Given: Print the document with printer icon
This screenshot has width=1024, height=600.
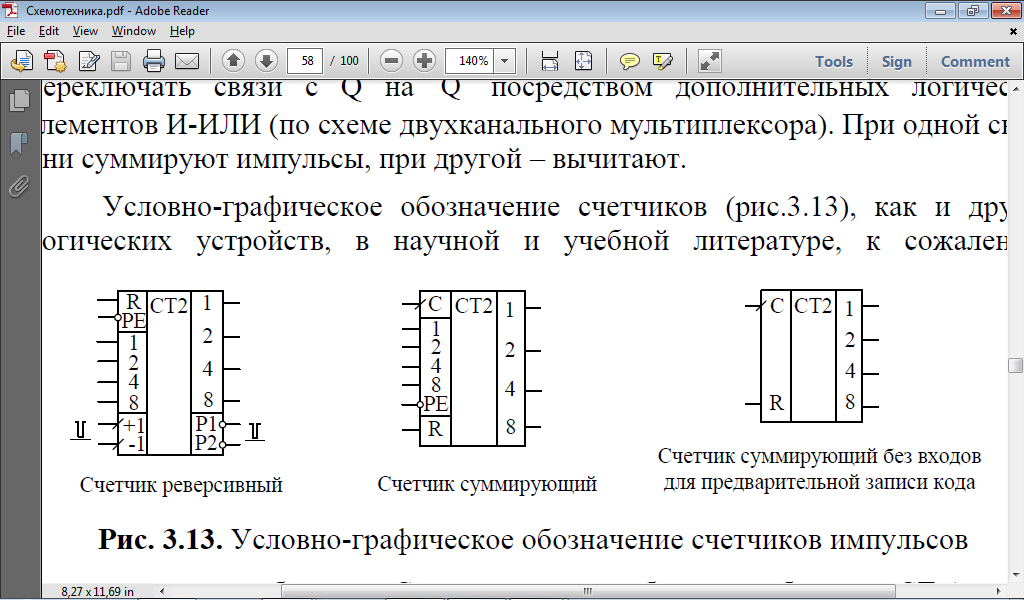Looking at the screenshot, I should (x=153, y=61).
